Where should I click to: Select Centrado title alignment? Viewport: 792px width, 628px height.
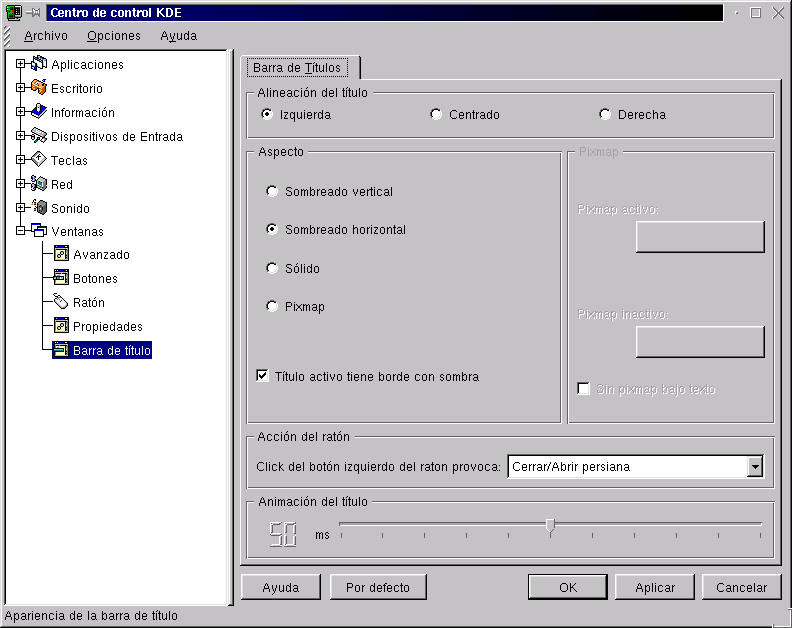[436, 115]
